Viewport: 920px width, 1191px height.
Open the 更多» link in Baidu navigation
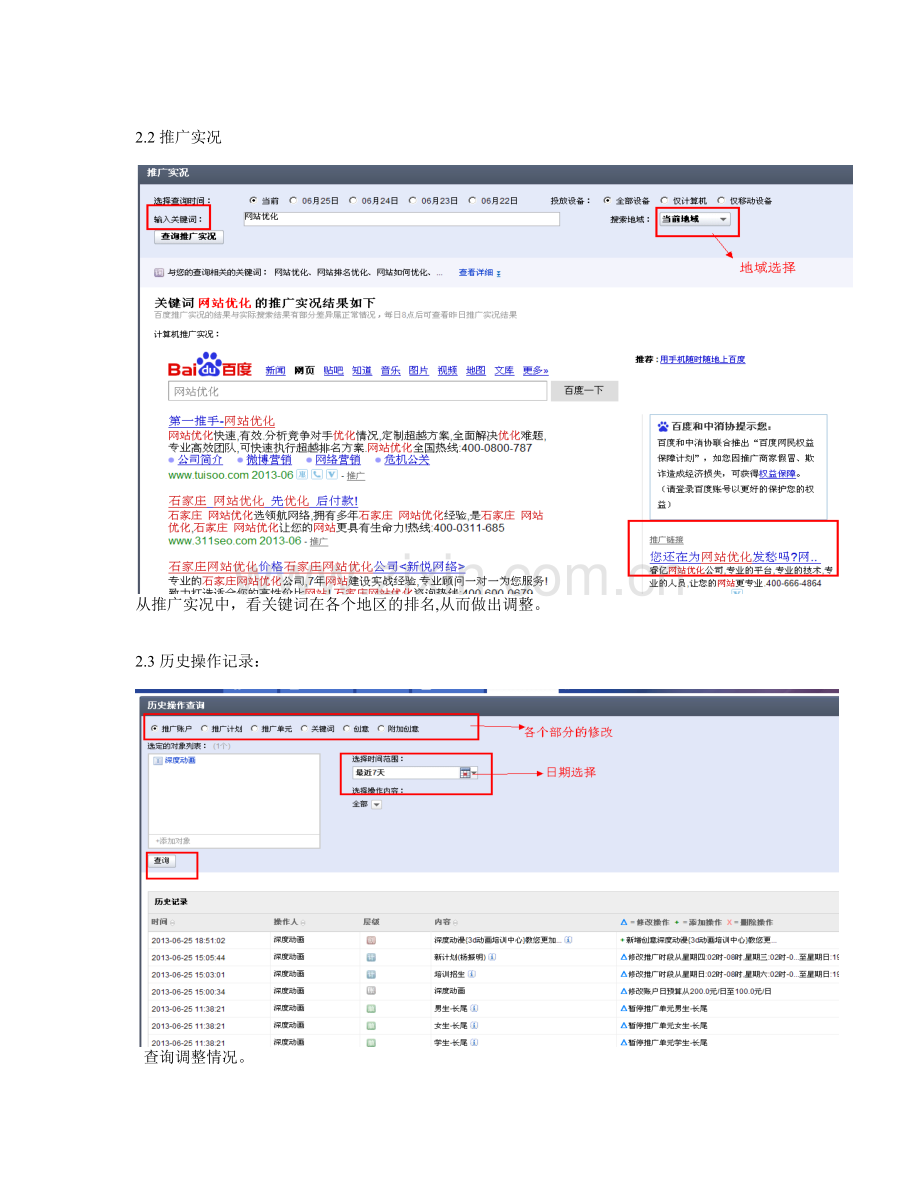click(x=536, y=371)
